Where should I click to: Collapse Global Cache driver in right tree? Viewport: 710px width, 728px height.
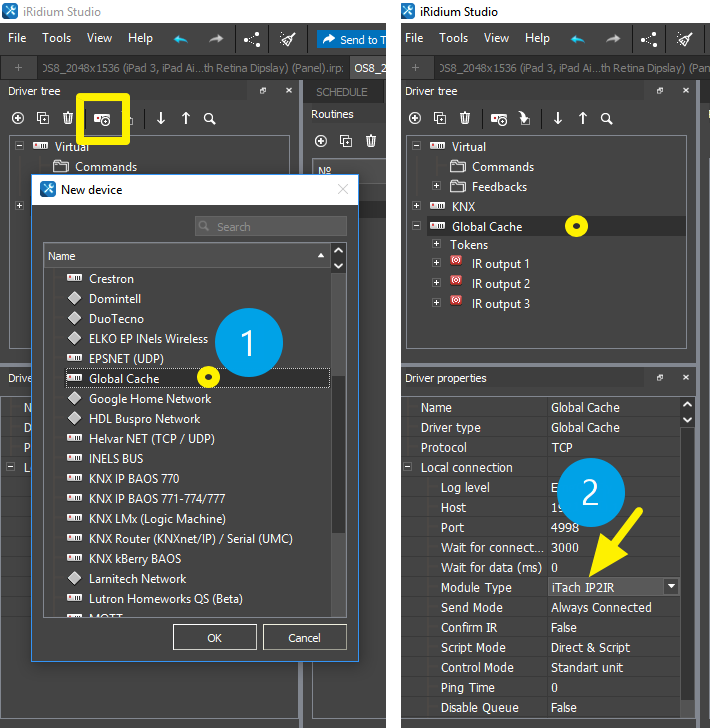pos(417,226)
